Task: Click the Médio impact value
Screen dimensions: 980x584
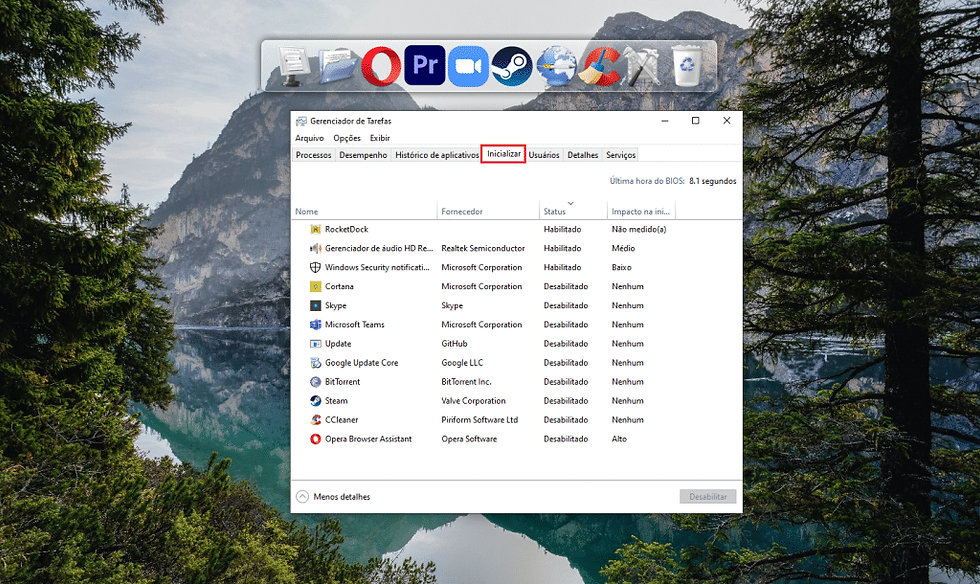Action: [623, 248]
